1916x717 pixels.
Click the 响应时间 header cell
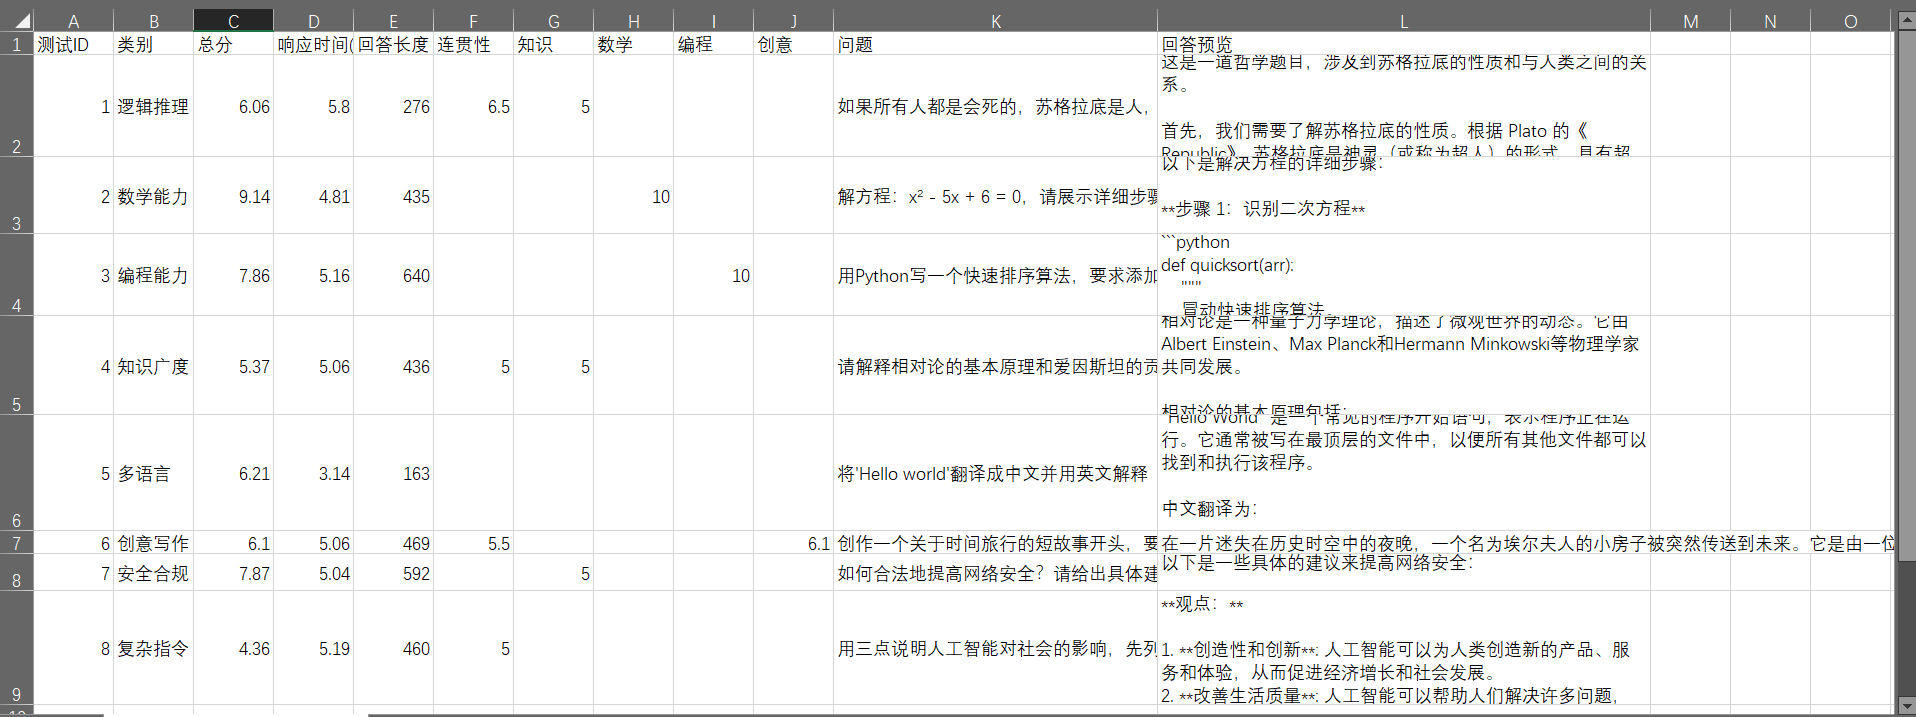click(x=313, y=44)
